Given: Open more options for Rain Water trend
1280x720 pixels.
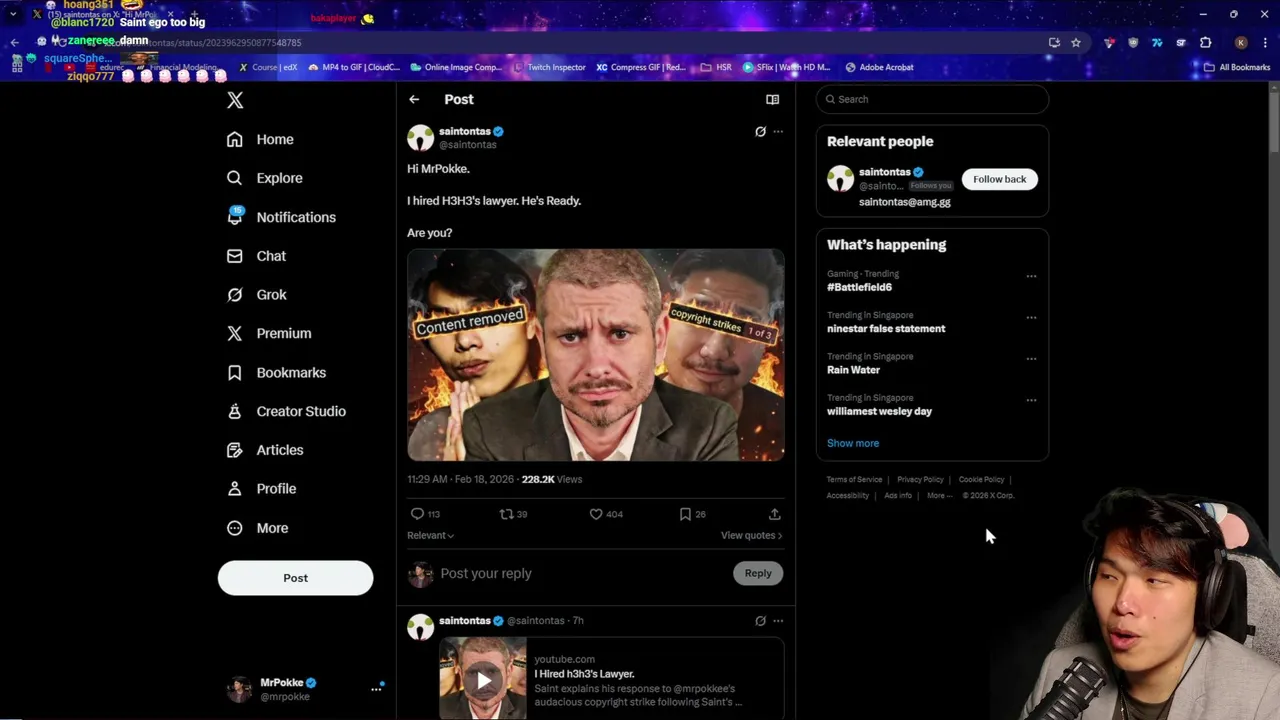Looking at the screenshot, I should click(1031, 359).
